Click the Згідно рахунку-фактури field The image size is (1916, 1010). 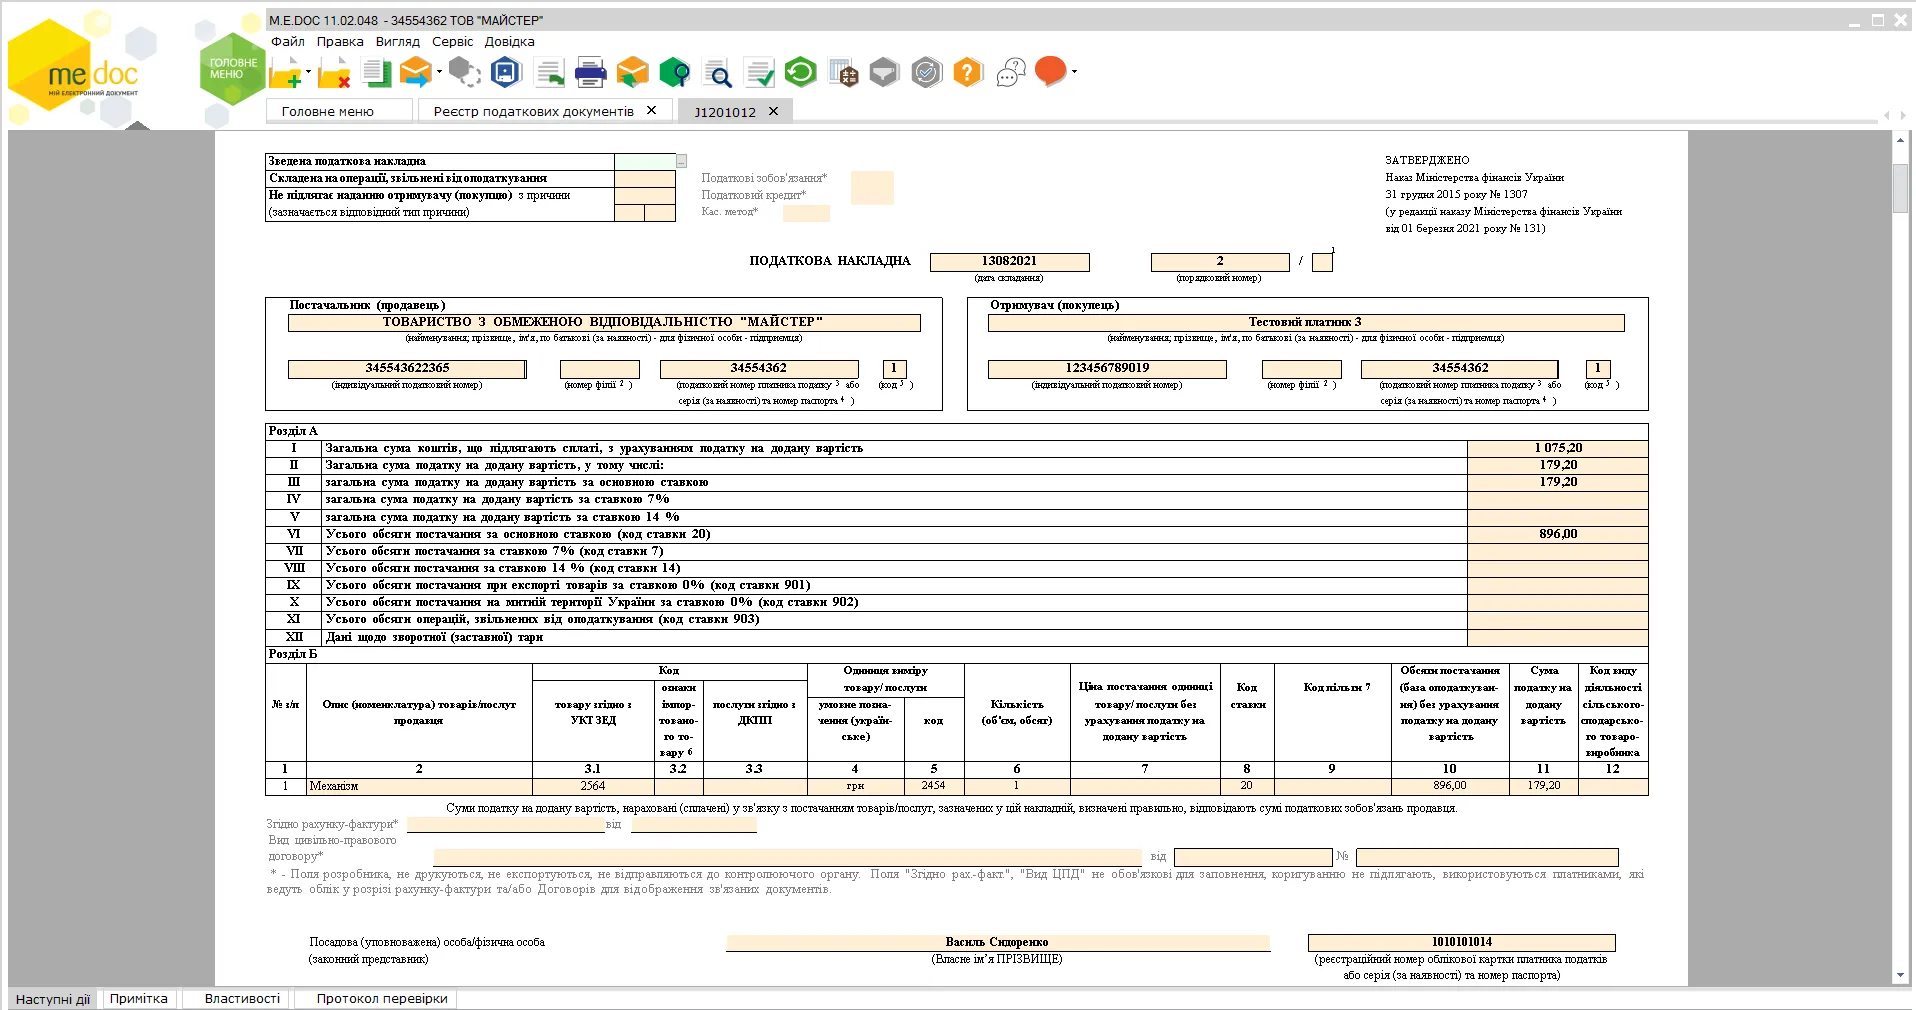506,825
